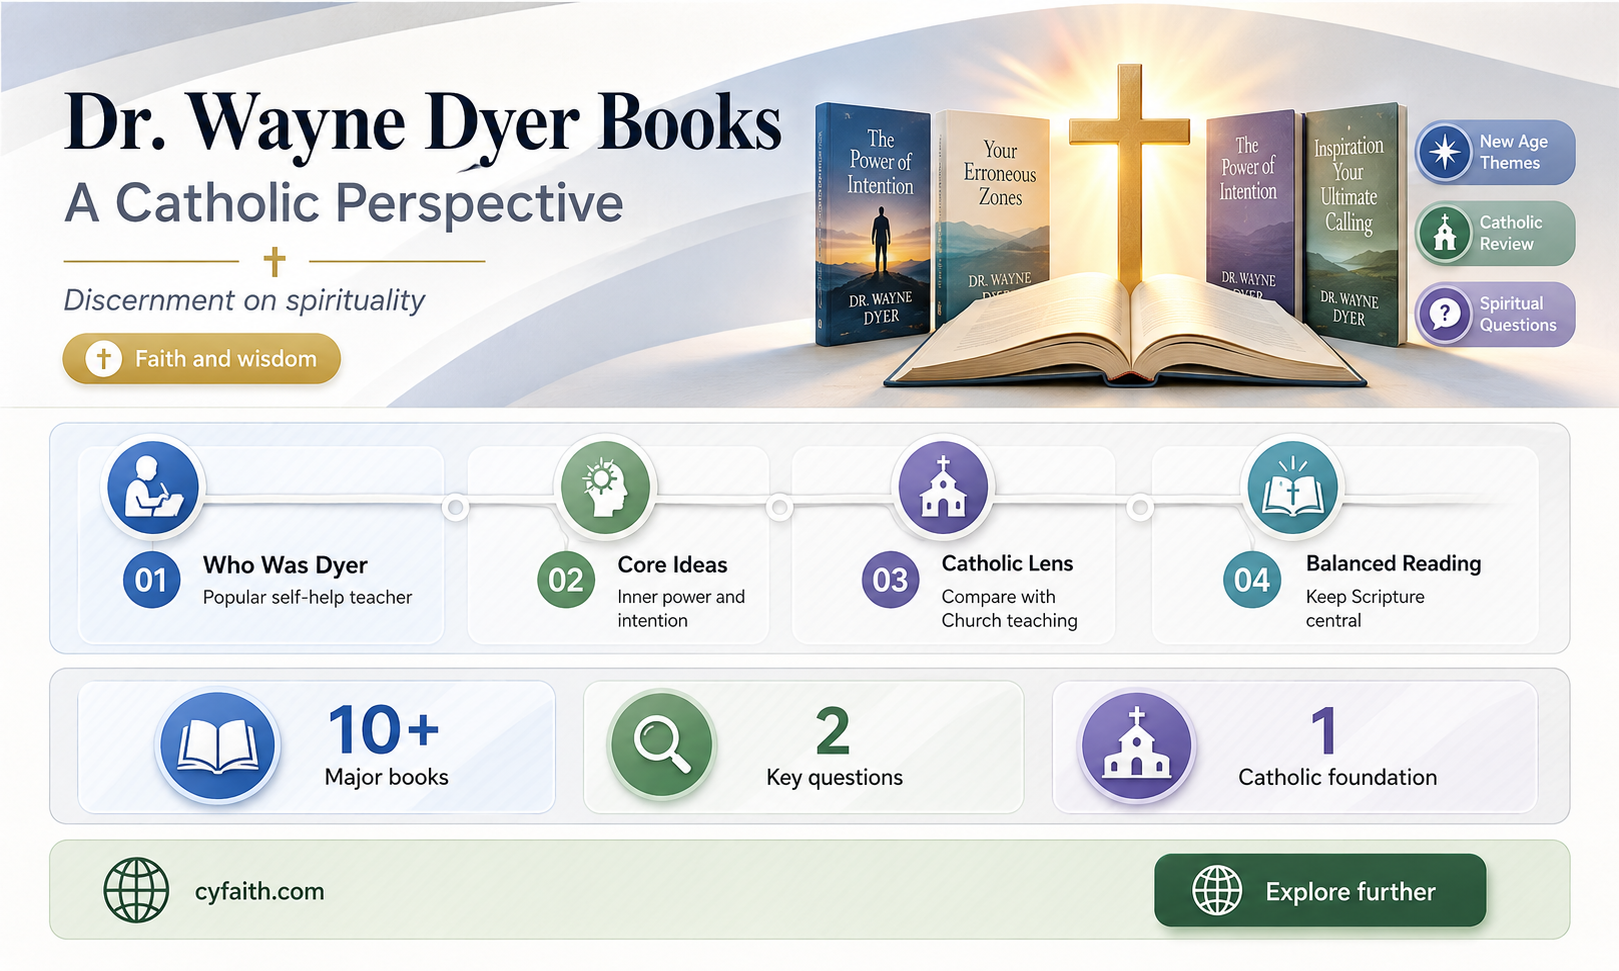Click the globe icon next to cyfaith.com

click(x=136, y=890)
